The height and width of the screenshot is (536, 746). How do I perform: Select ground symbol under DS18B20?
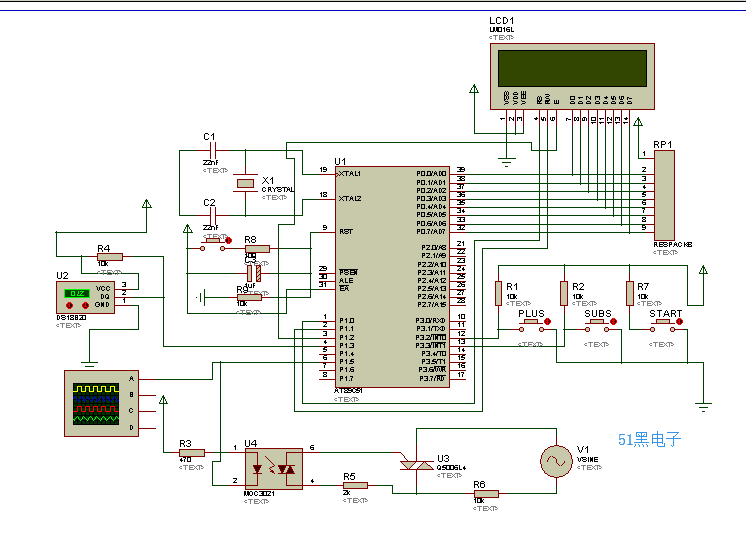tap(89, 365)
